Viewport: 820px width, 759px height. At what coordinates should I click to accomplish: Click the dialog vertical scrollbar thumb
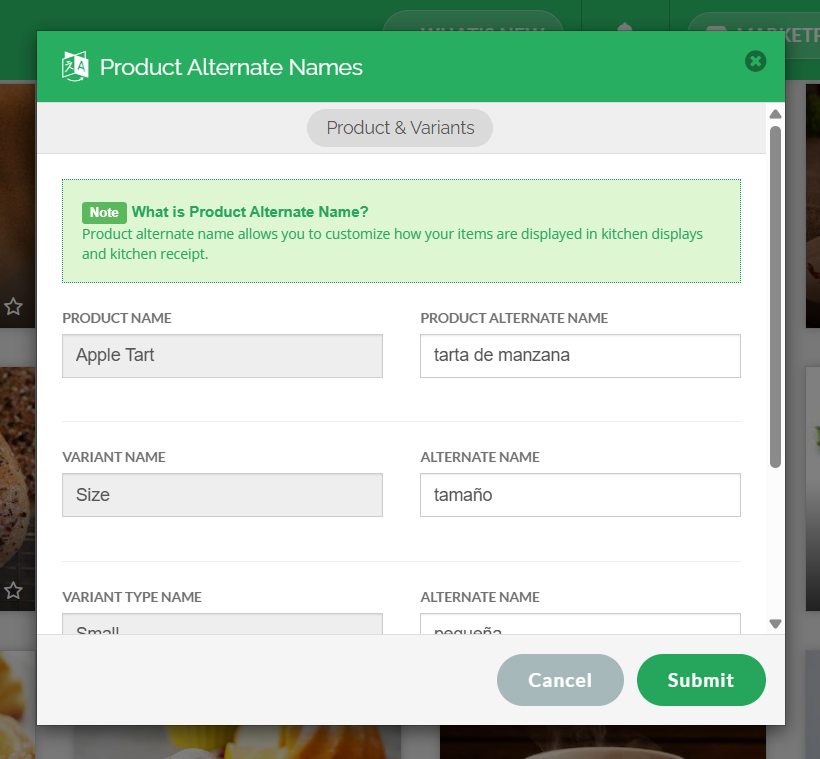(x=775, y=297)
